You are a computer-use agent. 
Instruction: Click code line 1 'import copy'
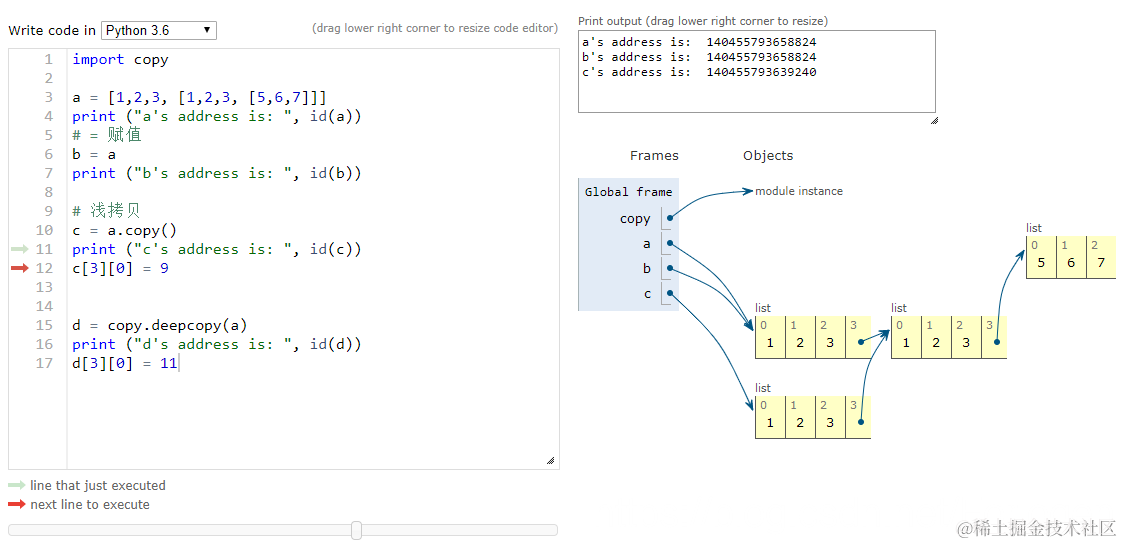coord(120,59)
